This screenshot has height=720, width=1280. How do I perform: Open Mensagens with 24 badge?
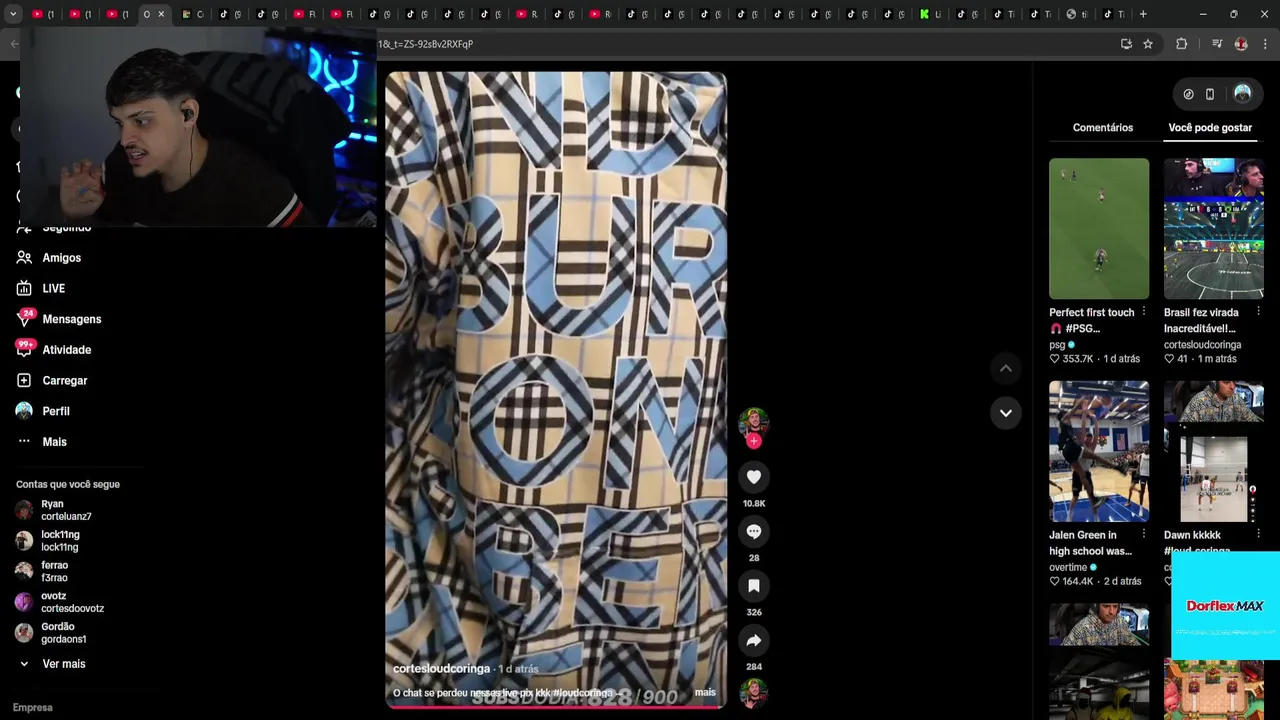click(x=72, y=319)
